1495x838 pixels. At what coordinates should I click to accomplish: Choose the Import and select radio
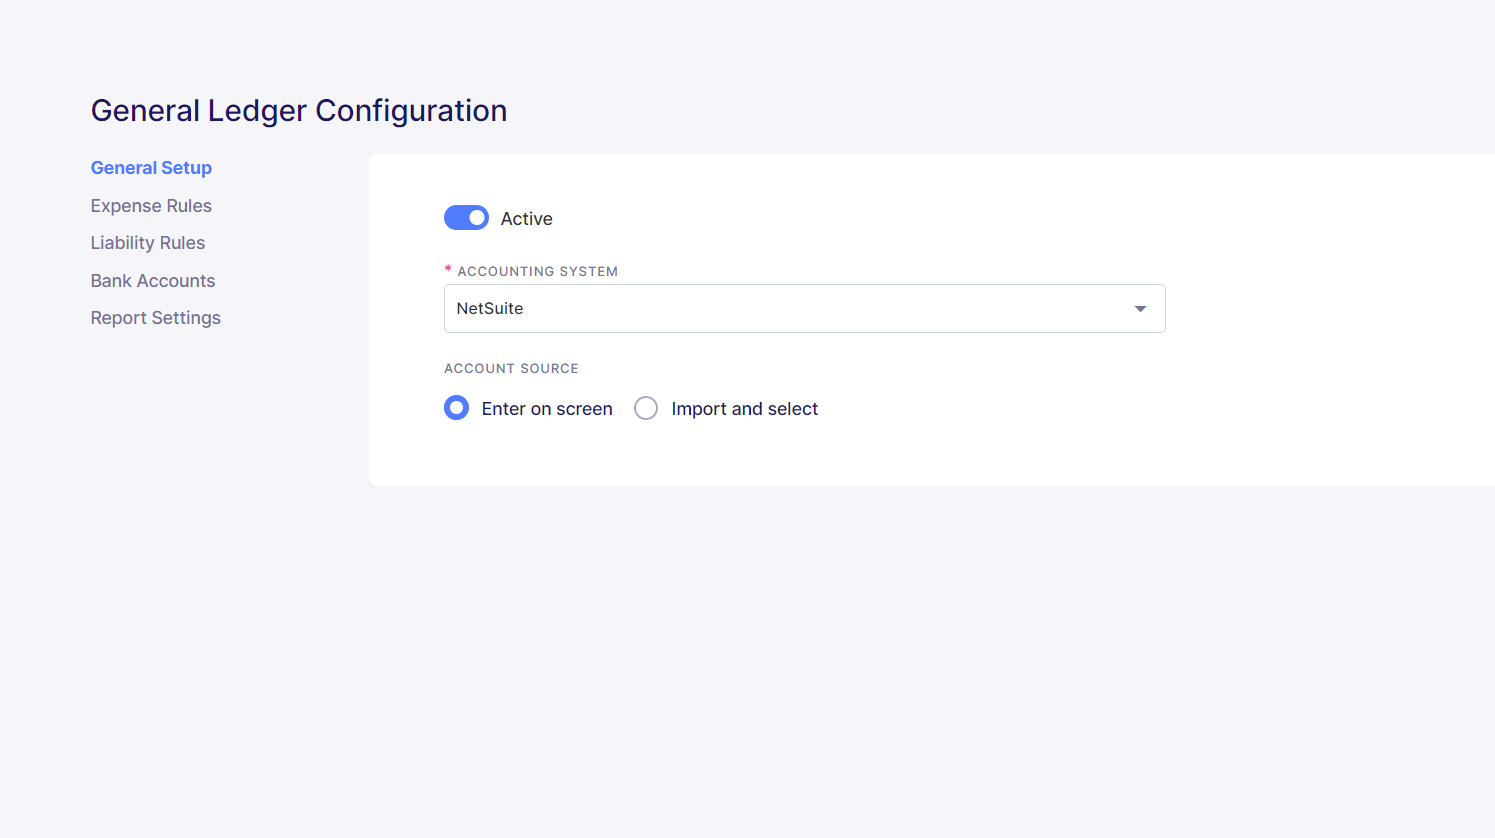coord(646,408)
